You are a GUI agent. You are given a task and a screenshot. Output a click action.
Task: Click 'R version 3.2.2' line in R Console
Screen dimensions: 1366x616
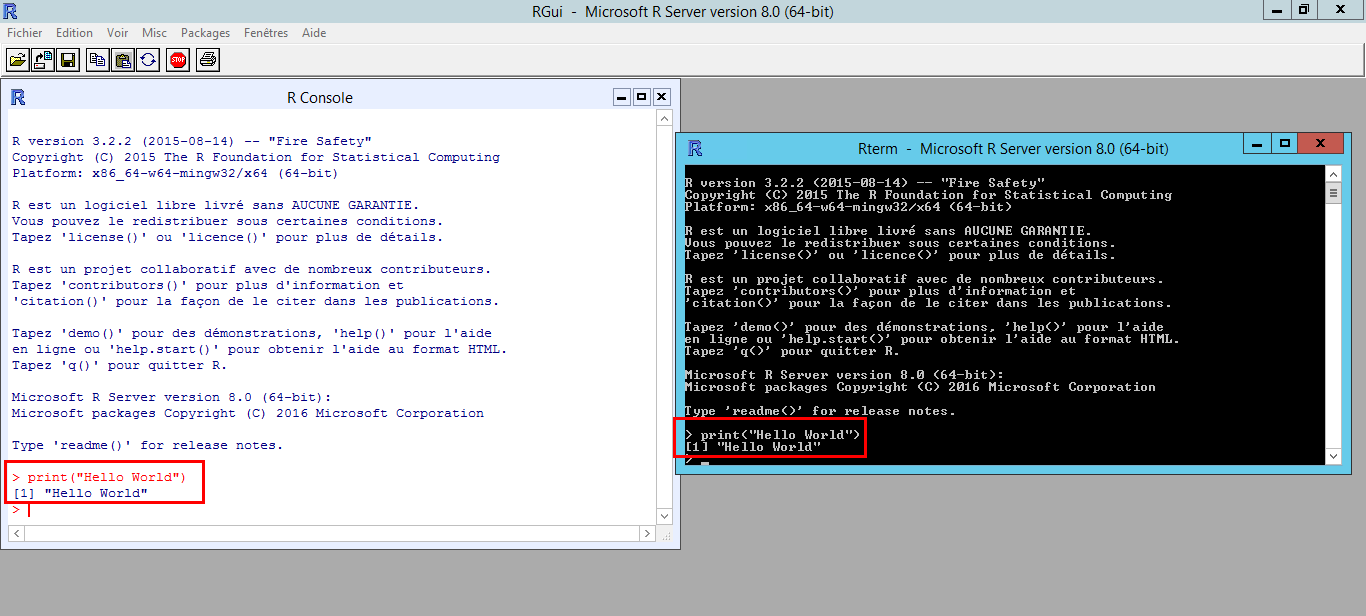pyautogui.click(x=192, y=141)
